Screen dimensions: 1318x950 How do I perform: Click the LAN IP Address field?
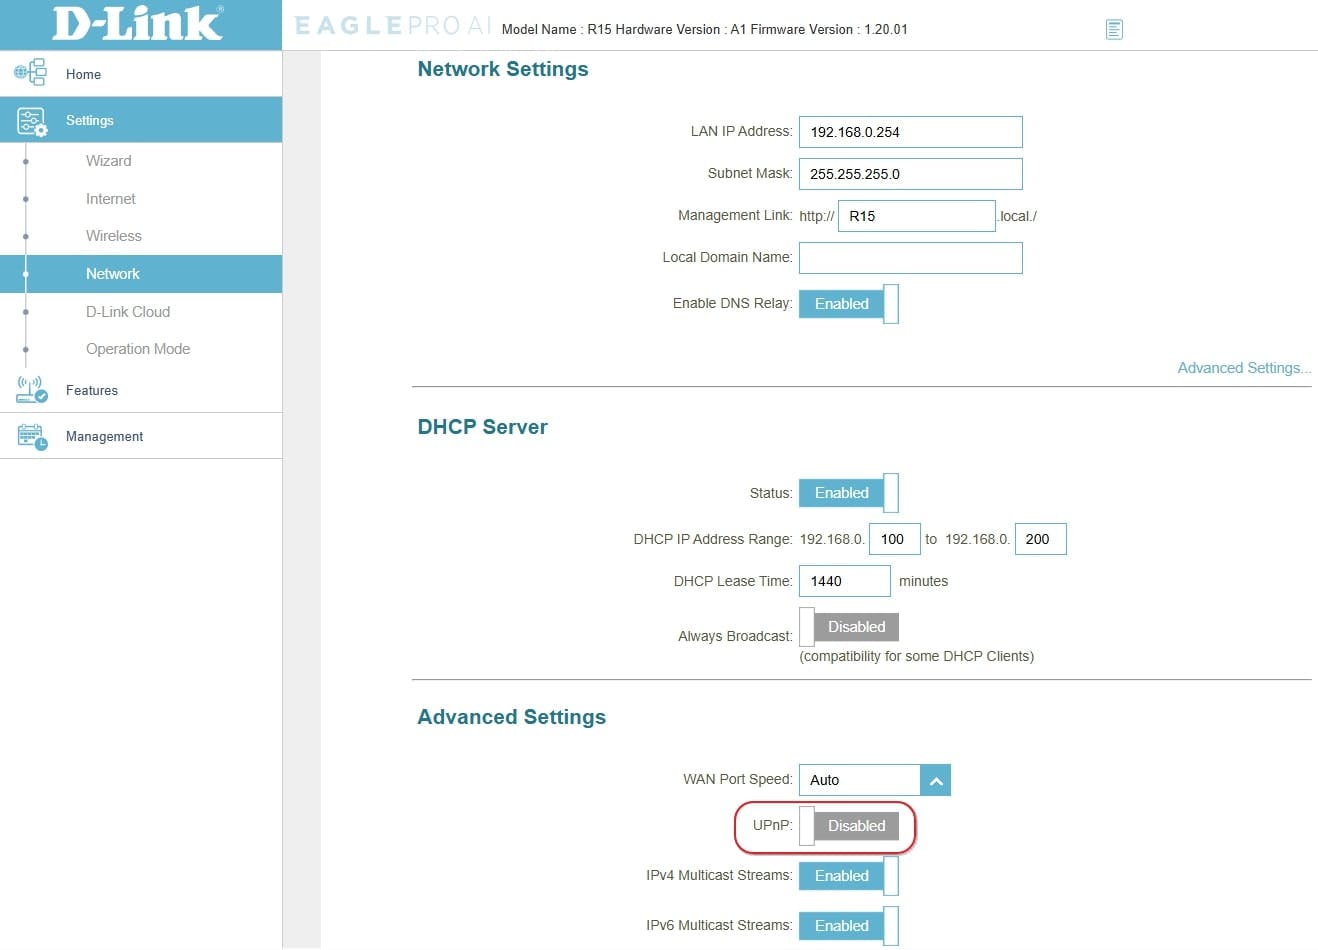tap(911, 132)
